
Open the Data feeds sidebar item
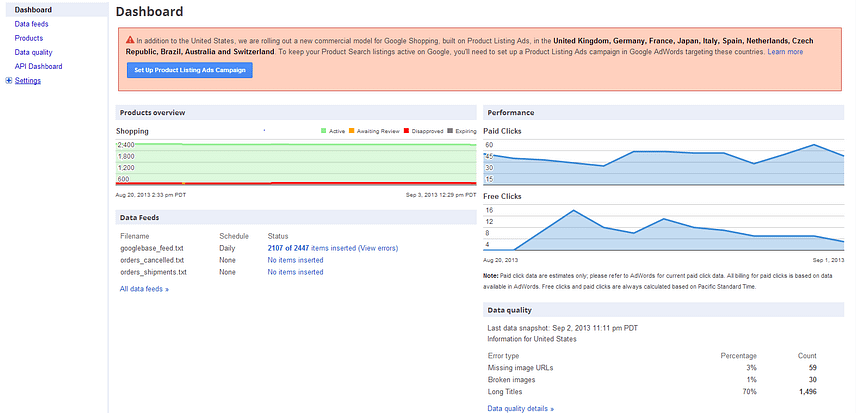coord(31,23)
